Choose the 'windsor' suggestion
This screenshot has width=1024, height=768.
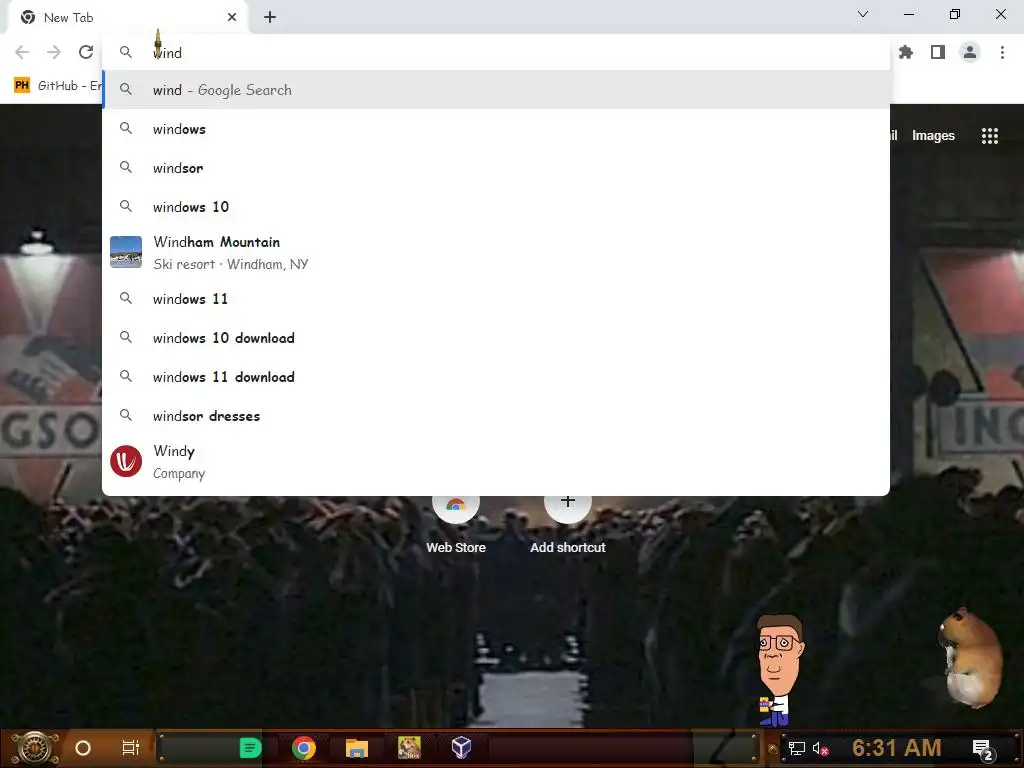pyautogui.click(x=496, y=168)
